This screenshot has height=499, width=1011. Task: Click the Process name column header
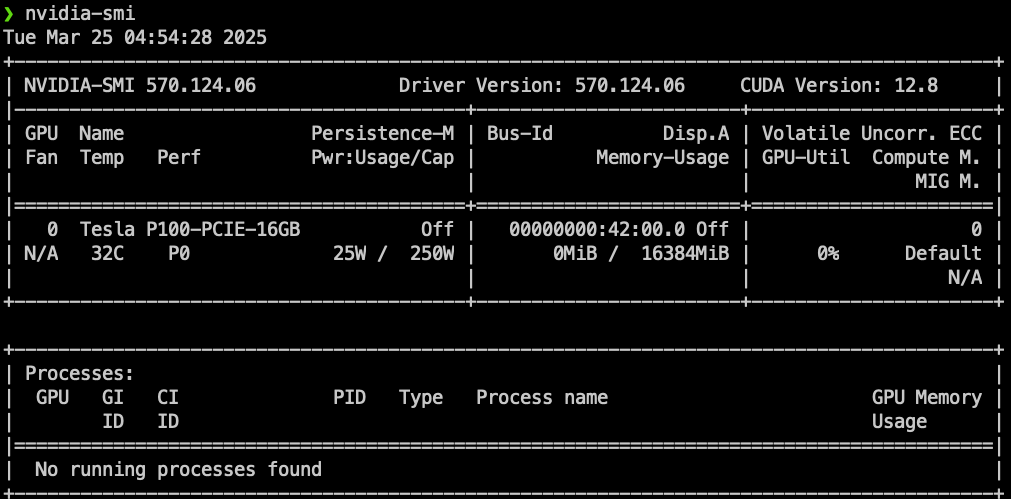click(x=542, y=398)
